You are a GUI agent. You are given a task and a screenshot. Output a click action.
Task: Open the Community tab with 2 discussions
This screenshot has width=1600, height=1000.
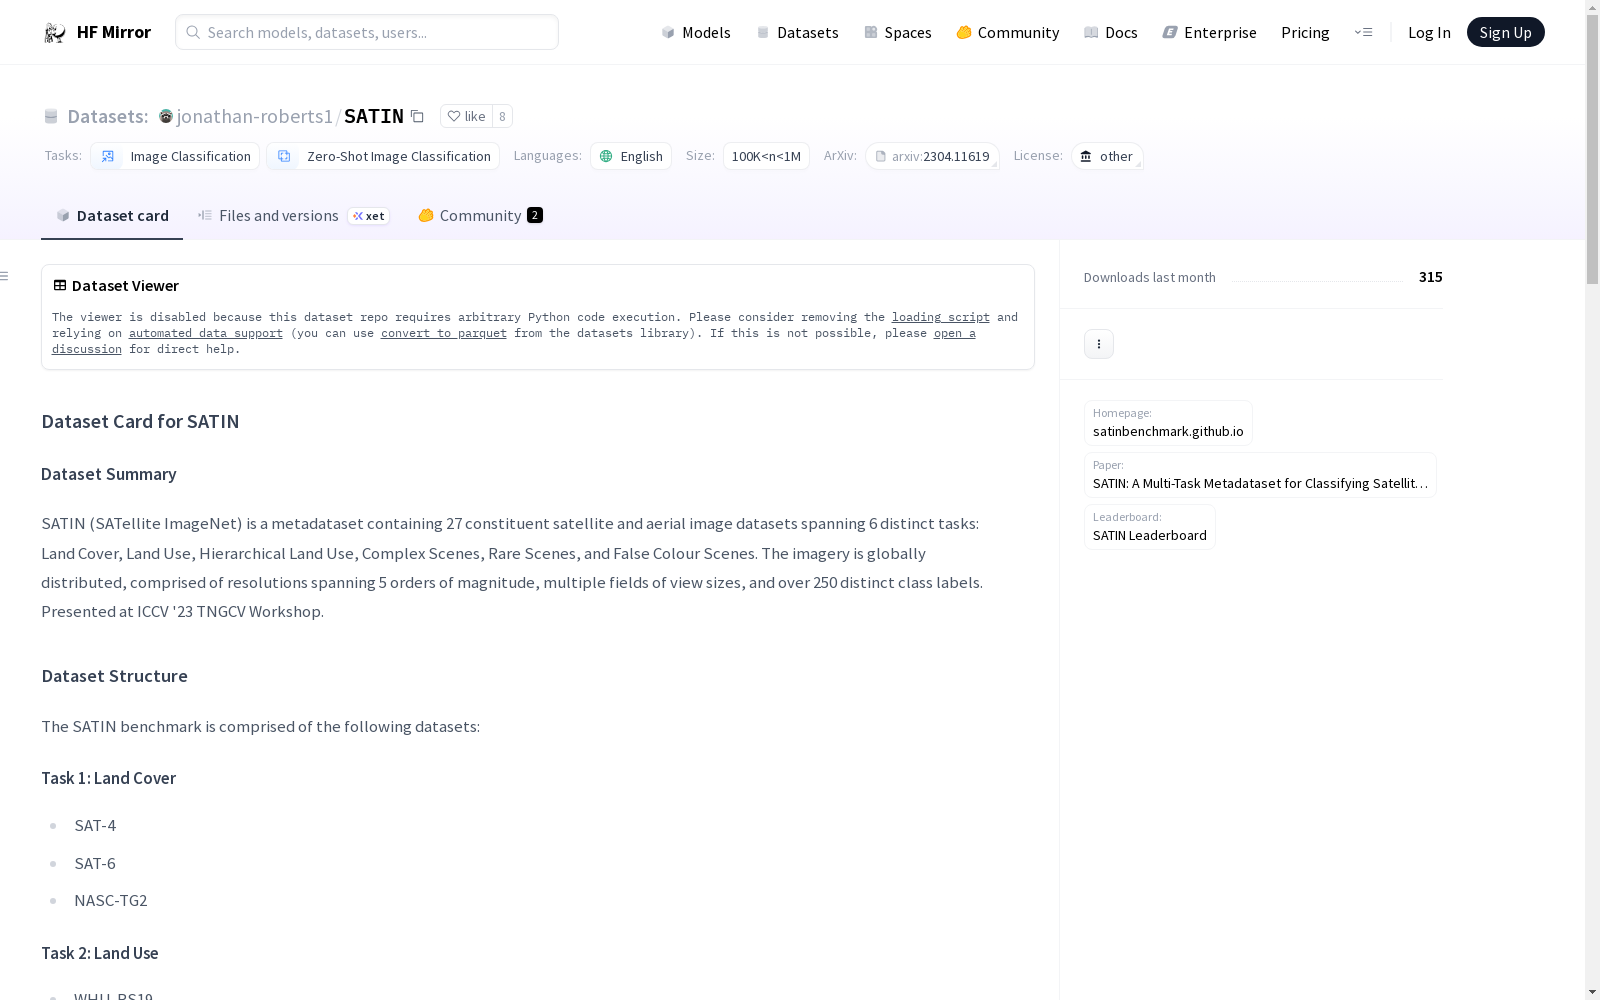pyautogui.click(x=480, y=216)
